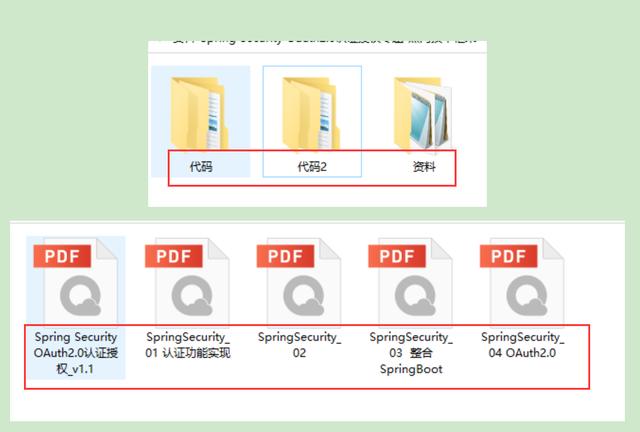Viewport: 640px width, 432px height.
Task: Select the 代码2 folder icon
Action: tap(311, 114)
